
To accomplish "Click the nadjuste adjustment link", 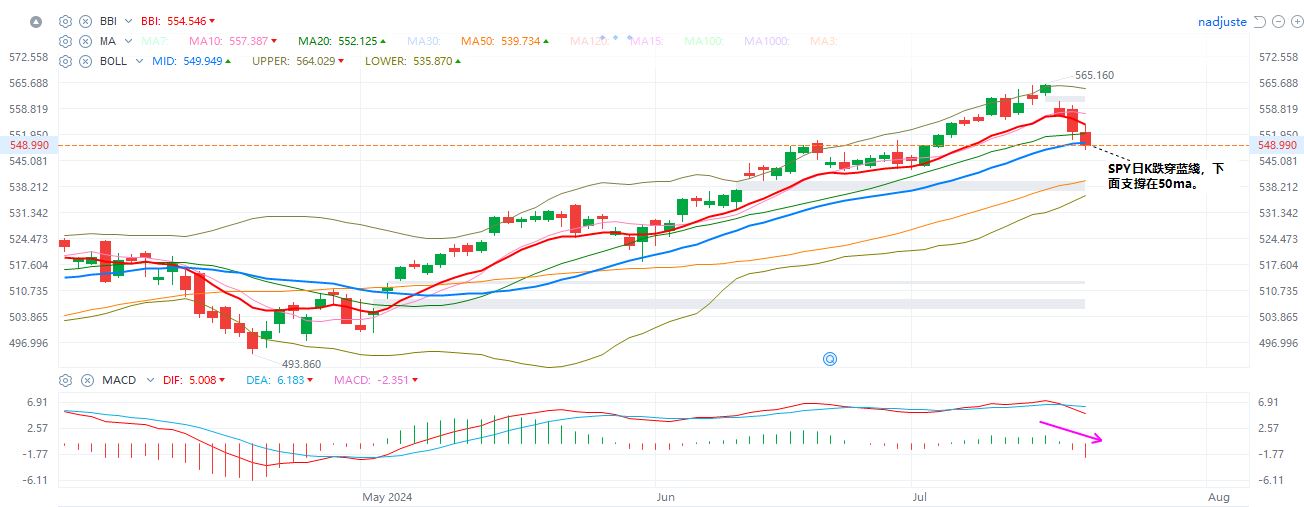I will point(1223,21).
